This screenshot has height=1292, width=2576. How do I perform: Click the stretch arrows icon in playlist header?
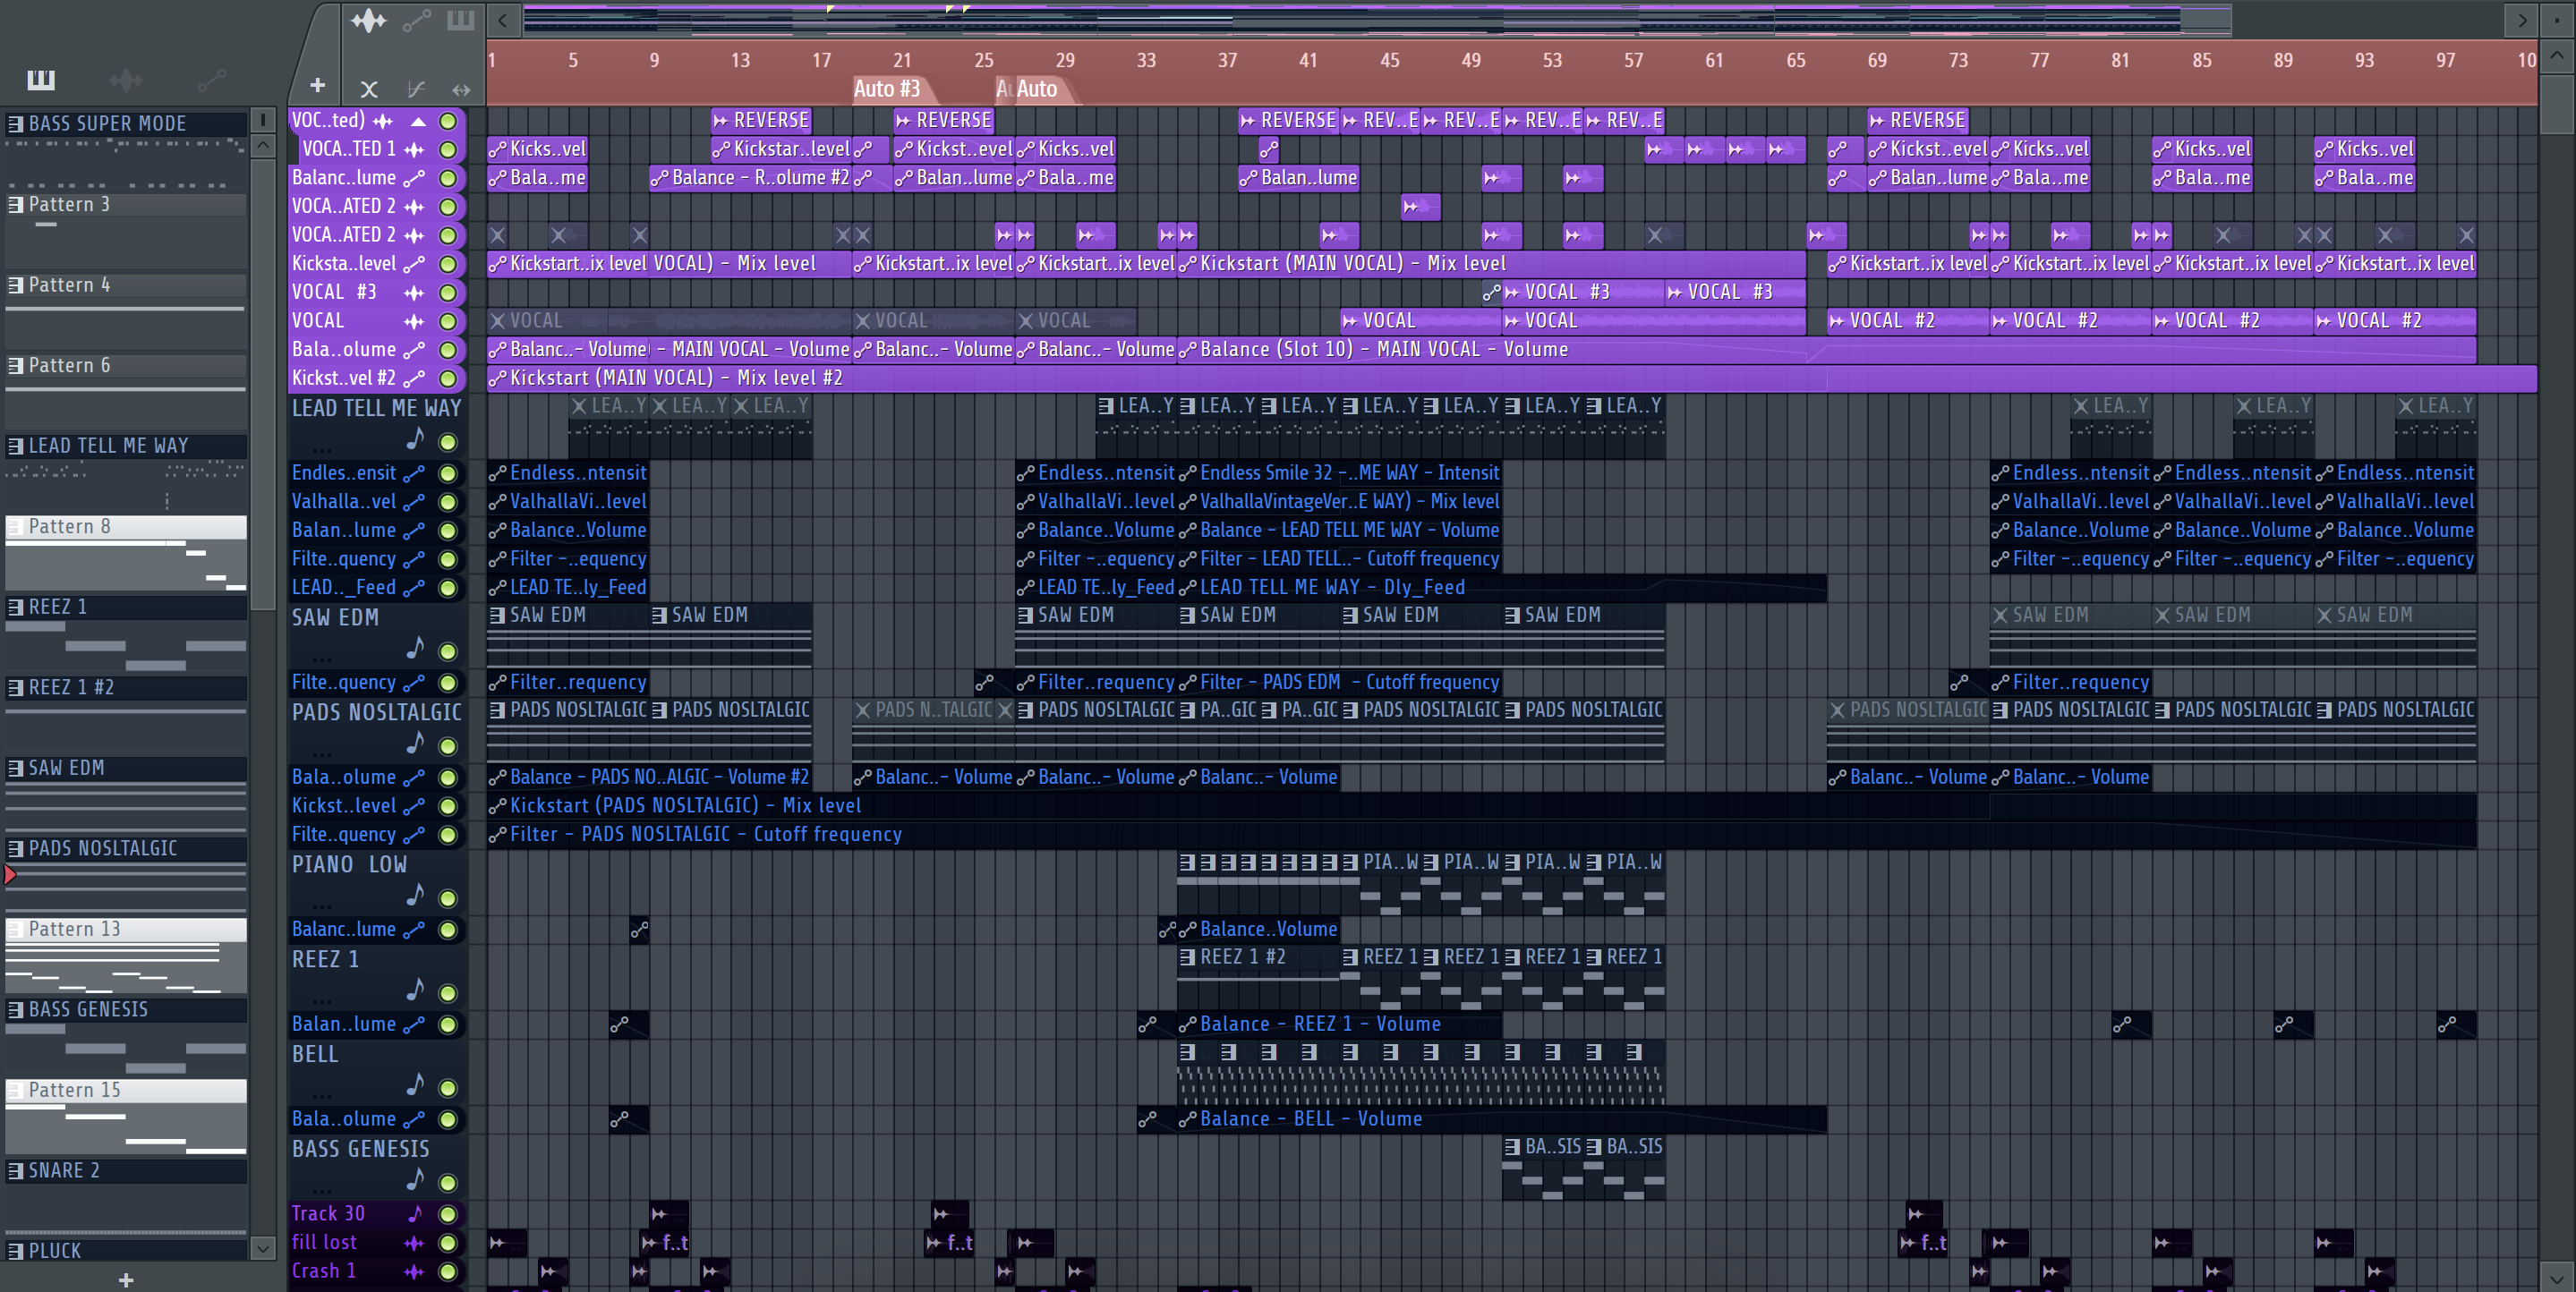click(x=461, y=89)
